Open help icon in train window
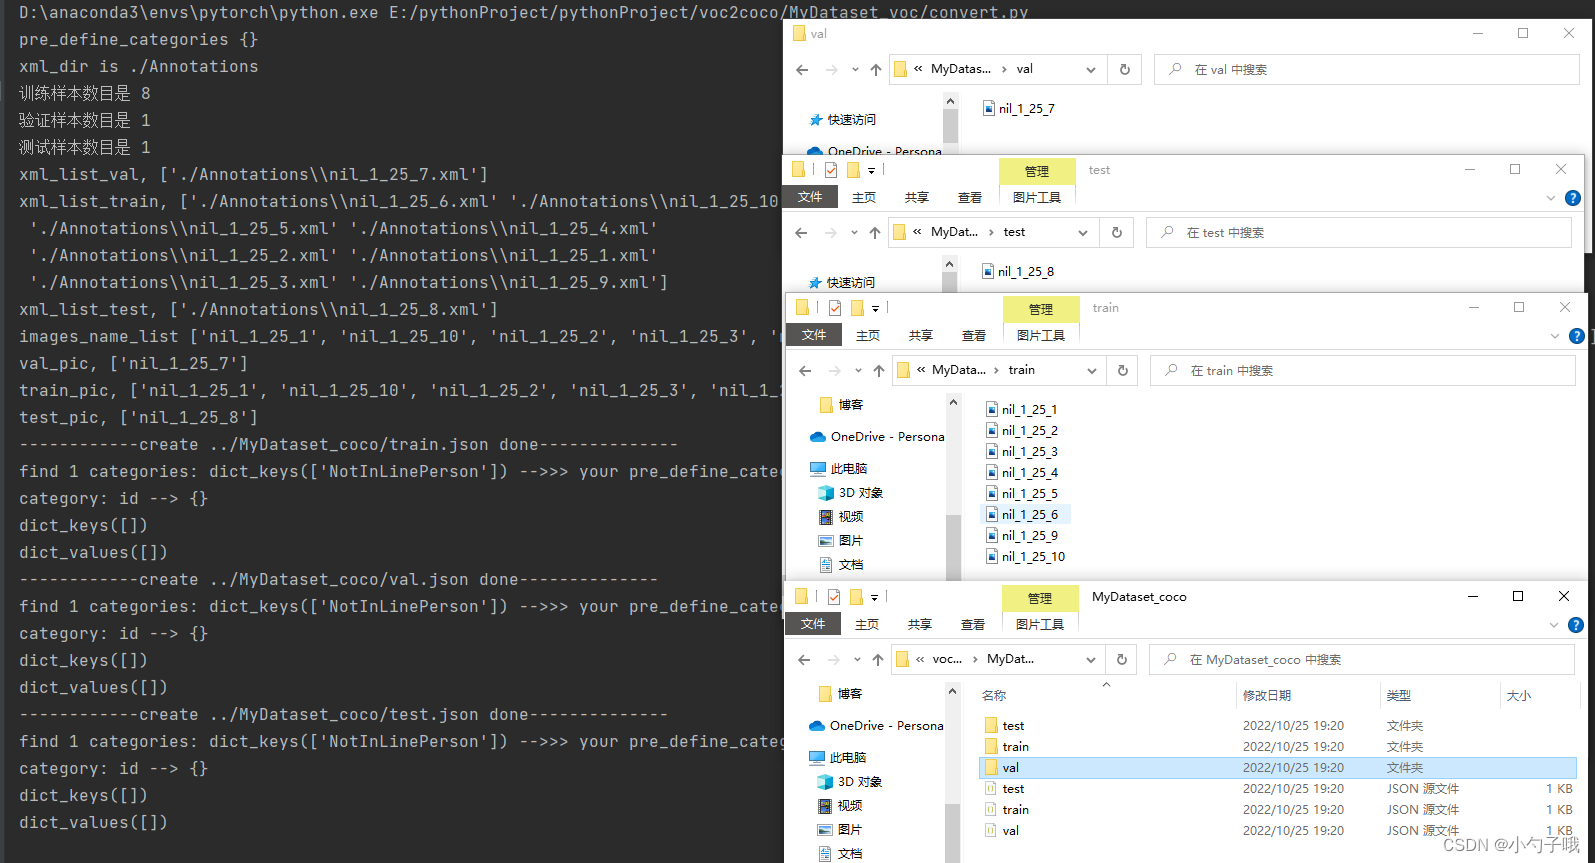This screenshot has height=863, width=1595. pyautogui.click(x=1577, y=336)
